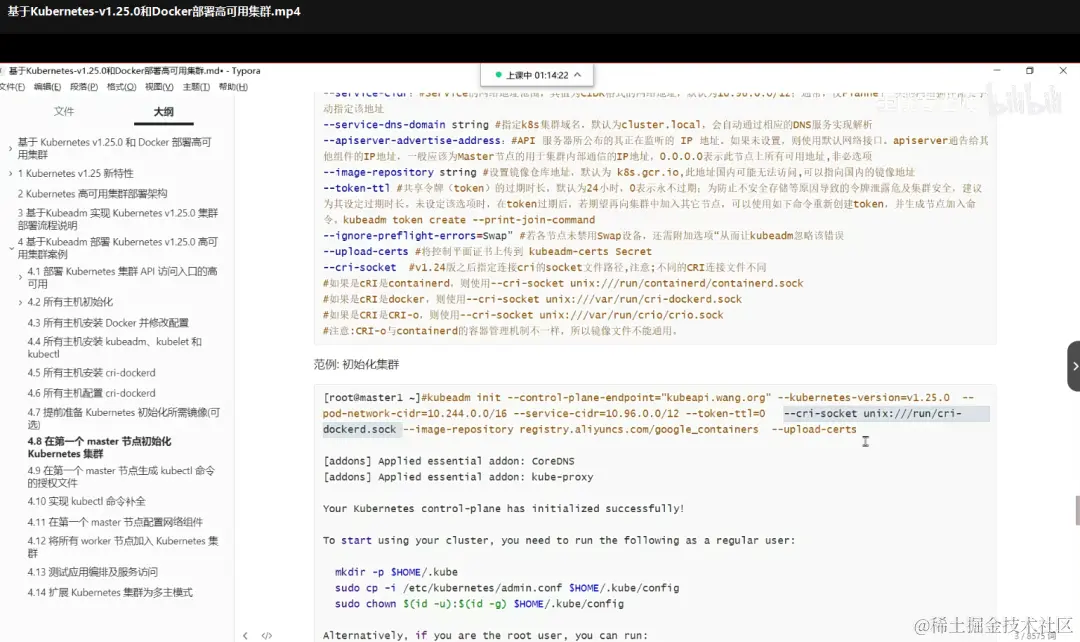Open the 主题(T) menu
Screen dimensions: 1080x642
coord(196,87)
